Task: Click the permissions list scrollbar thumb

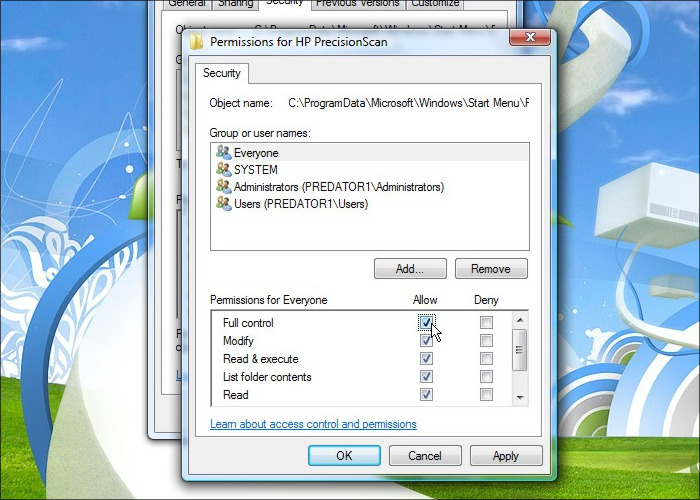Action: pyautogui.click(x=519, y=350)
